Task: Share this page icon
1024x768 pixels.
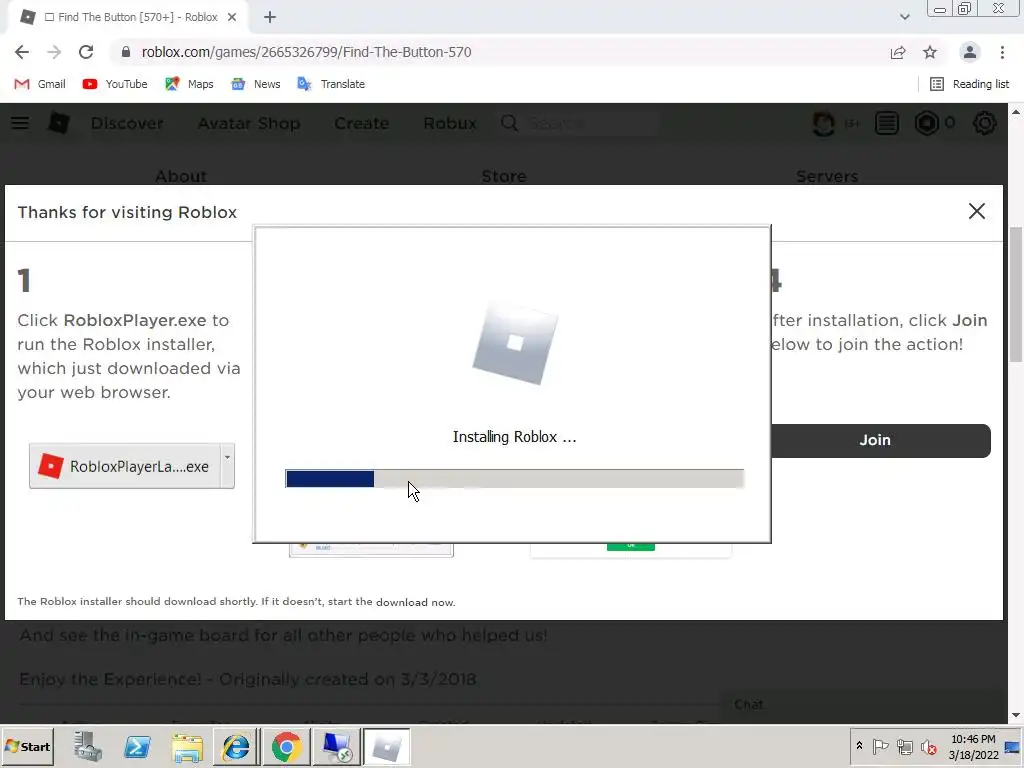Action: [x=898, y=52]
